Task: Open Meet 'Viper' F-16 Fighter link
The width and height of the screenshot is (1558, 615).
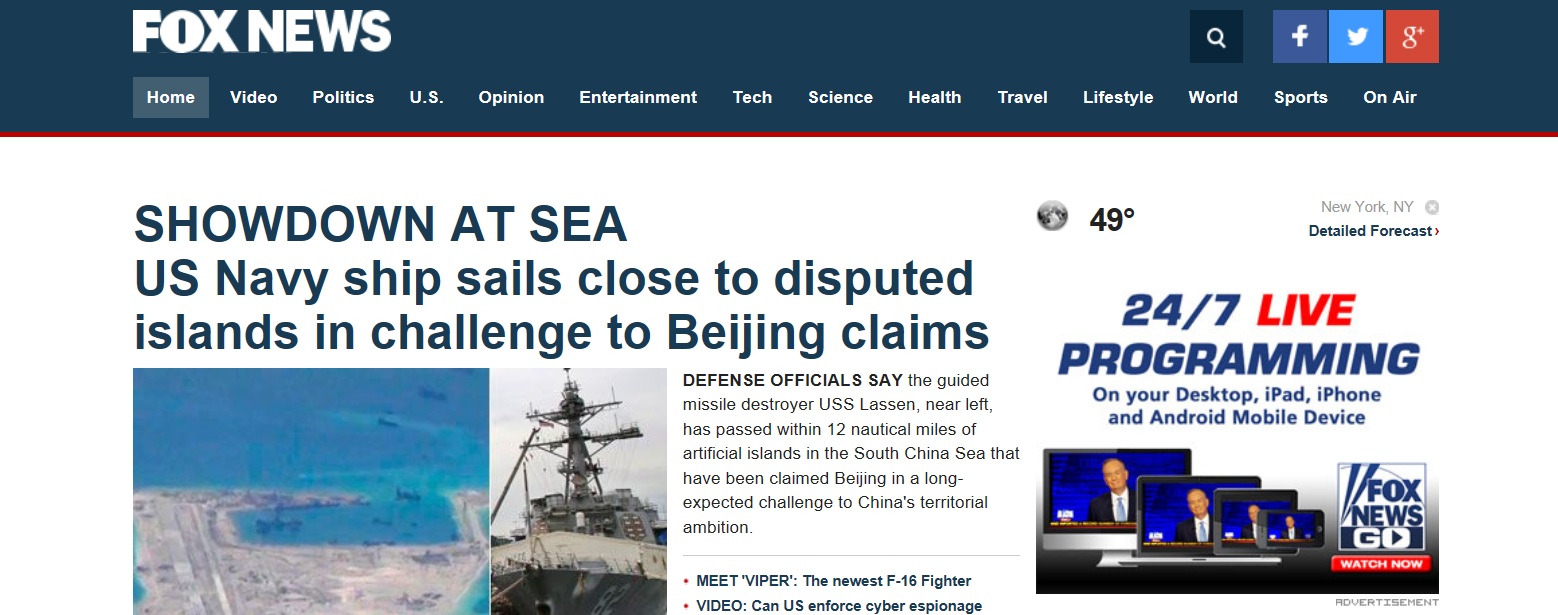Action: 834,581
